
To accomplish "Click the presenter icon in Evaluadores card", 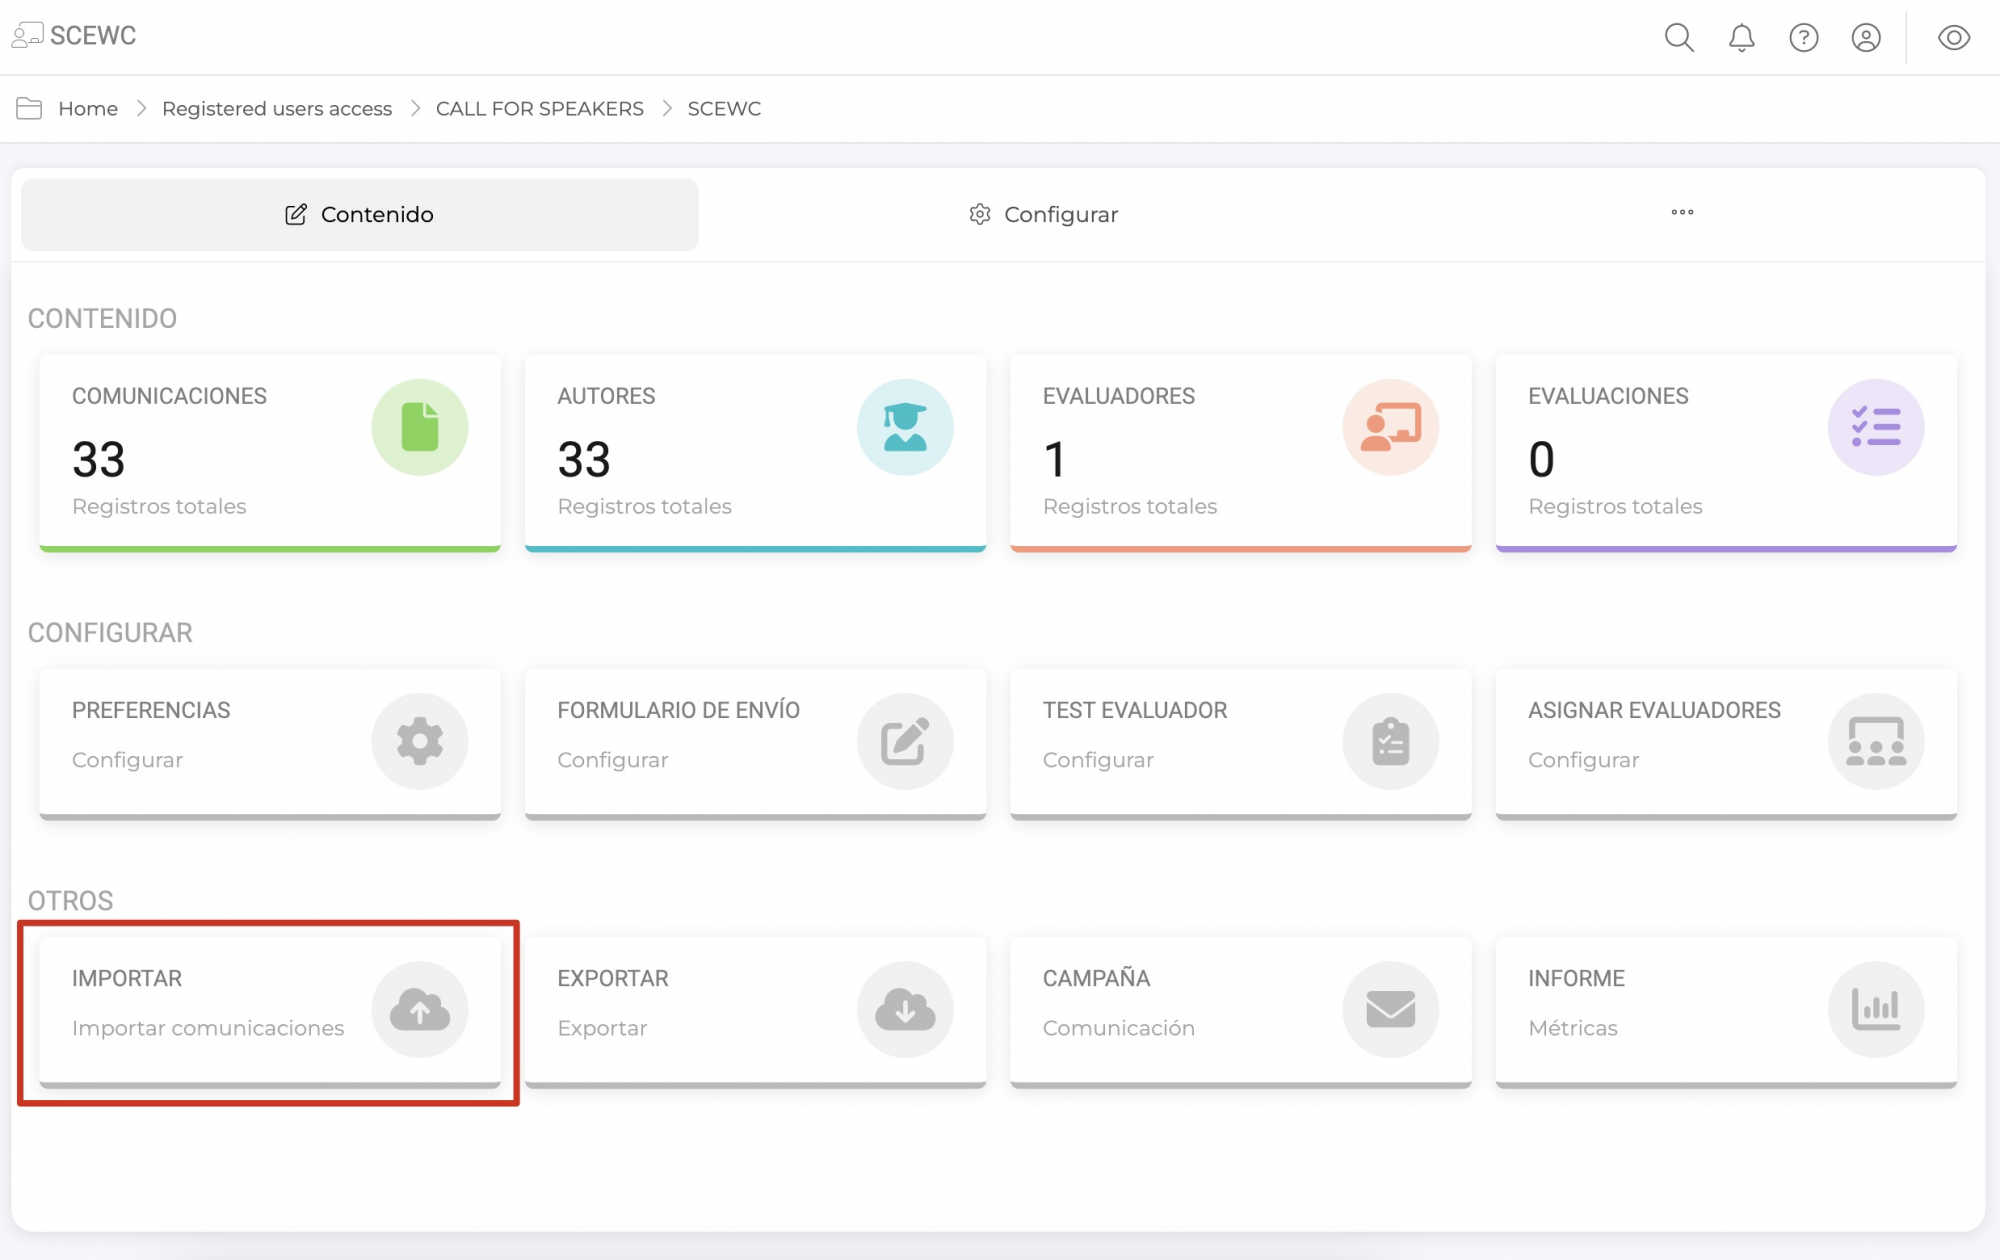I will (x=1390, y=427).
